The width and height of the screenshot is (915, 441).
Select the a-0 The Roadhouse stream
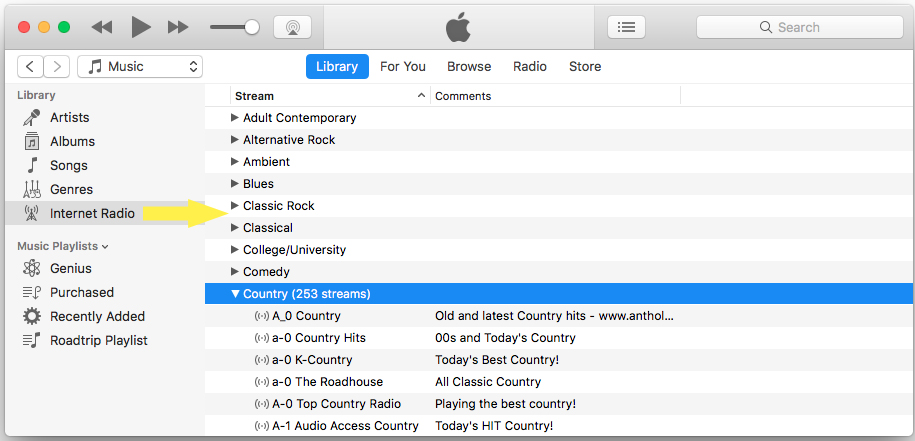(327, 382)
